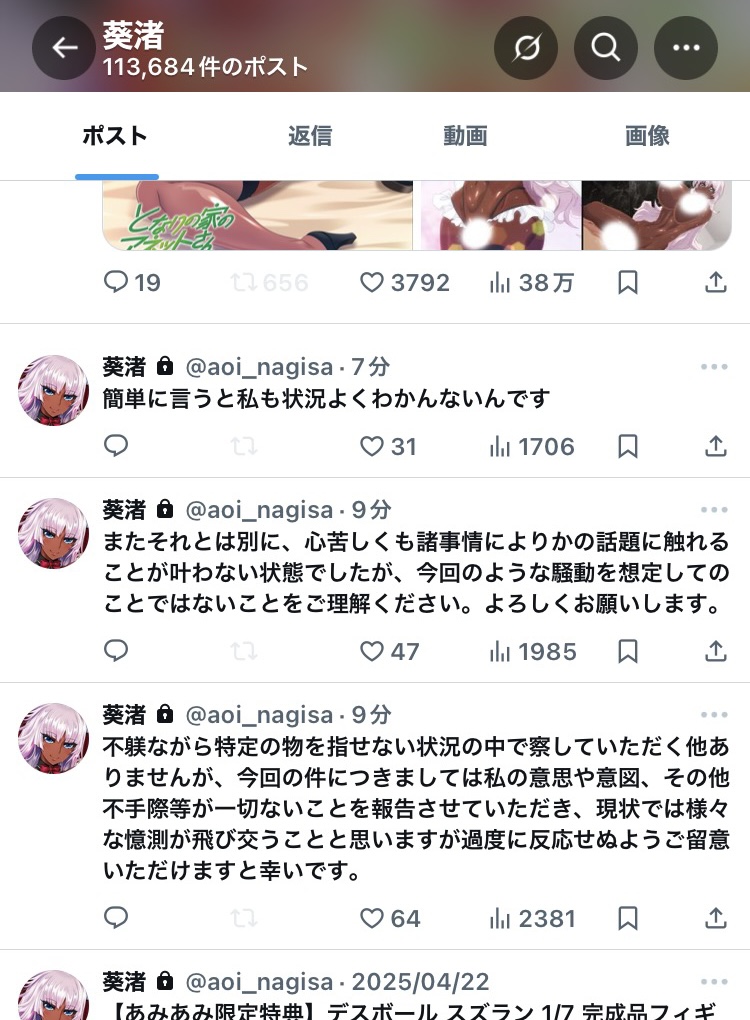The height and width of the screenshot is (1020, 750).
Task: Tap the back arrow button
Action: pos(64,47)
